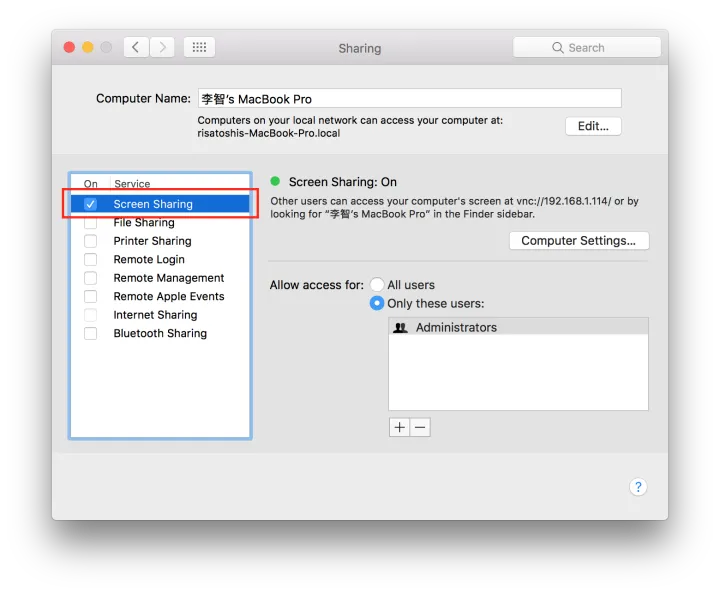The image size is (720, 594).
Task: Click the magnifying glass search icon
Action: tap(557, 48)
